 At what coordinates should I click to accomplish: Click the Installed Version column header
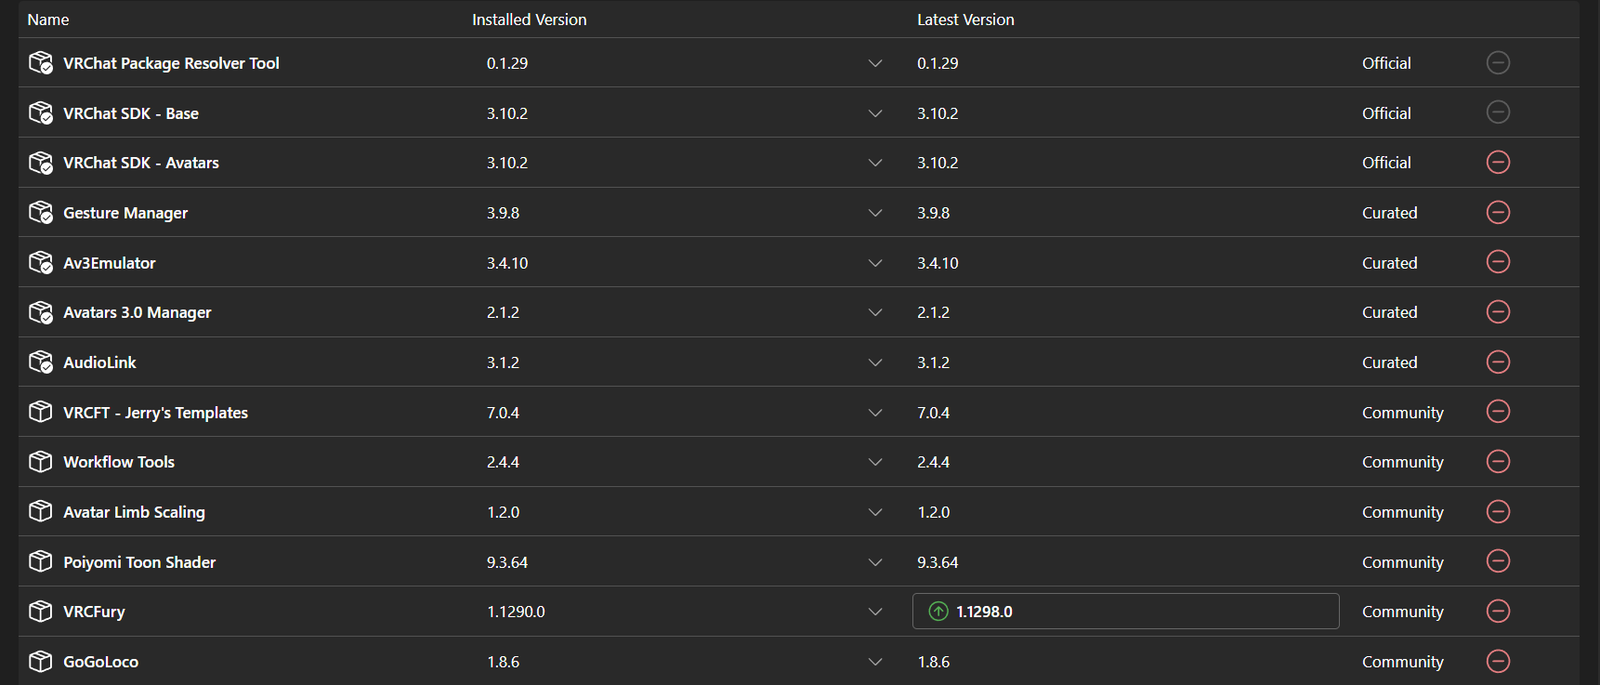click(529, 19)
